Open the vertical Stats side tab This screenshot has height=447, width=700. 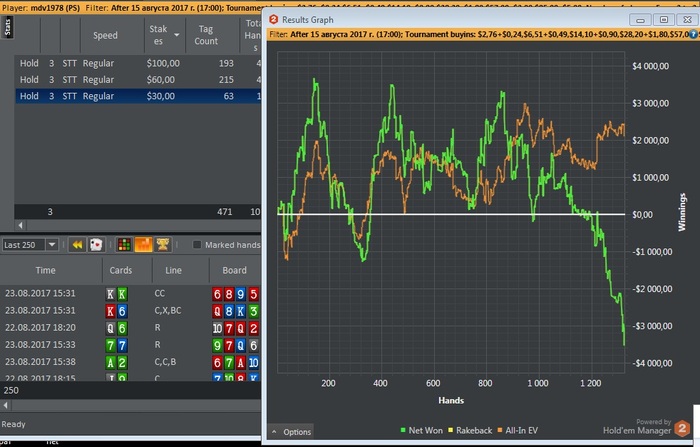(7, 27)
